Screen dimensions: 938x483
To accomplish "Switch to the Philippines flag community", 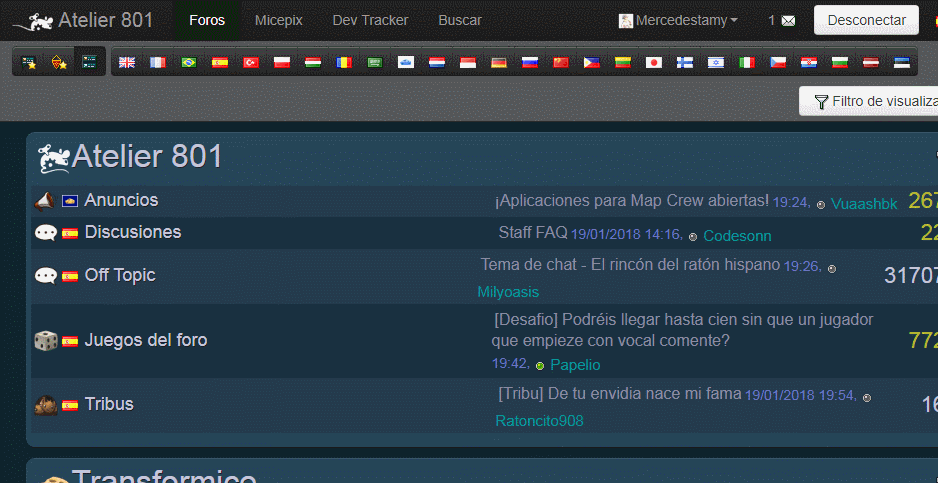I will [592, 62].
